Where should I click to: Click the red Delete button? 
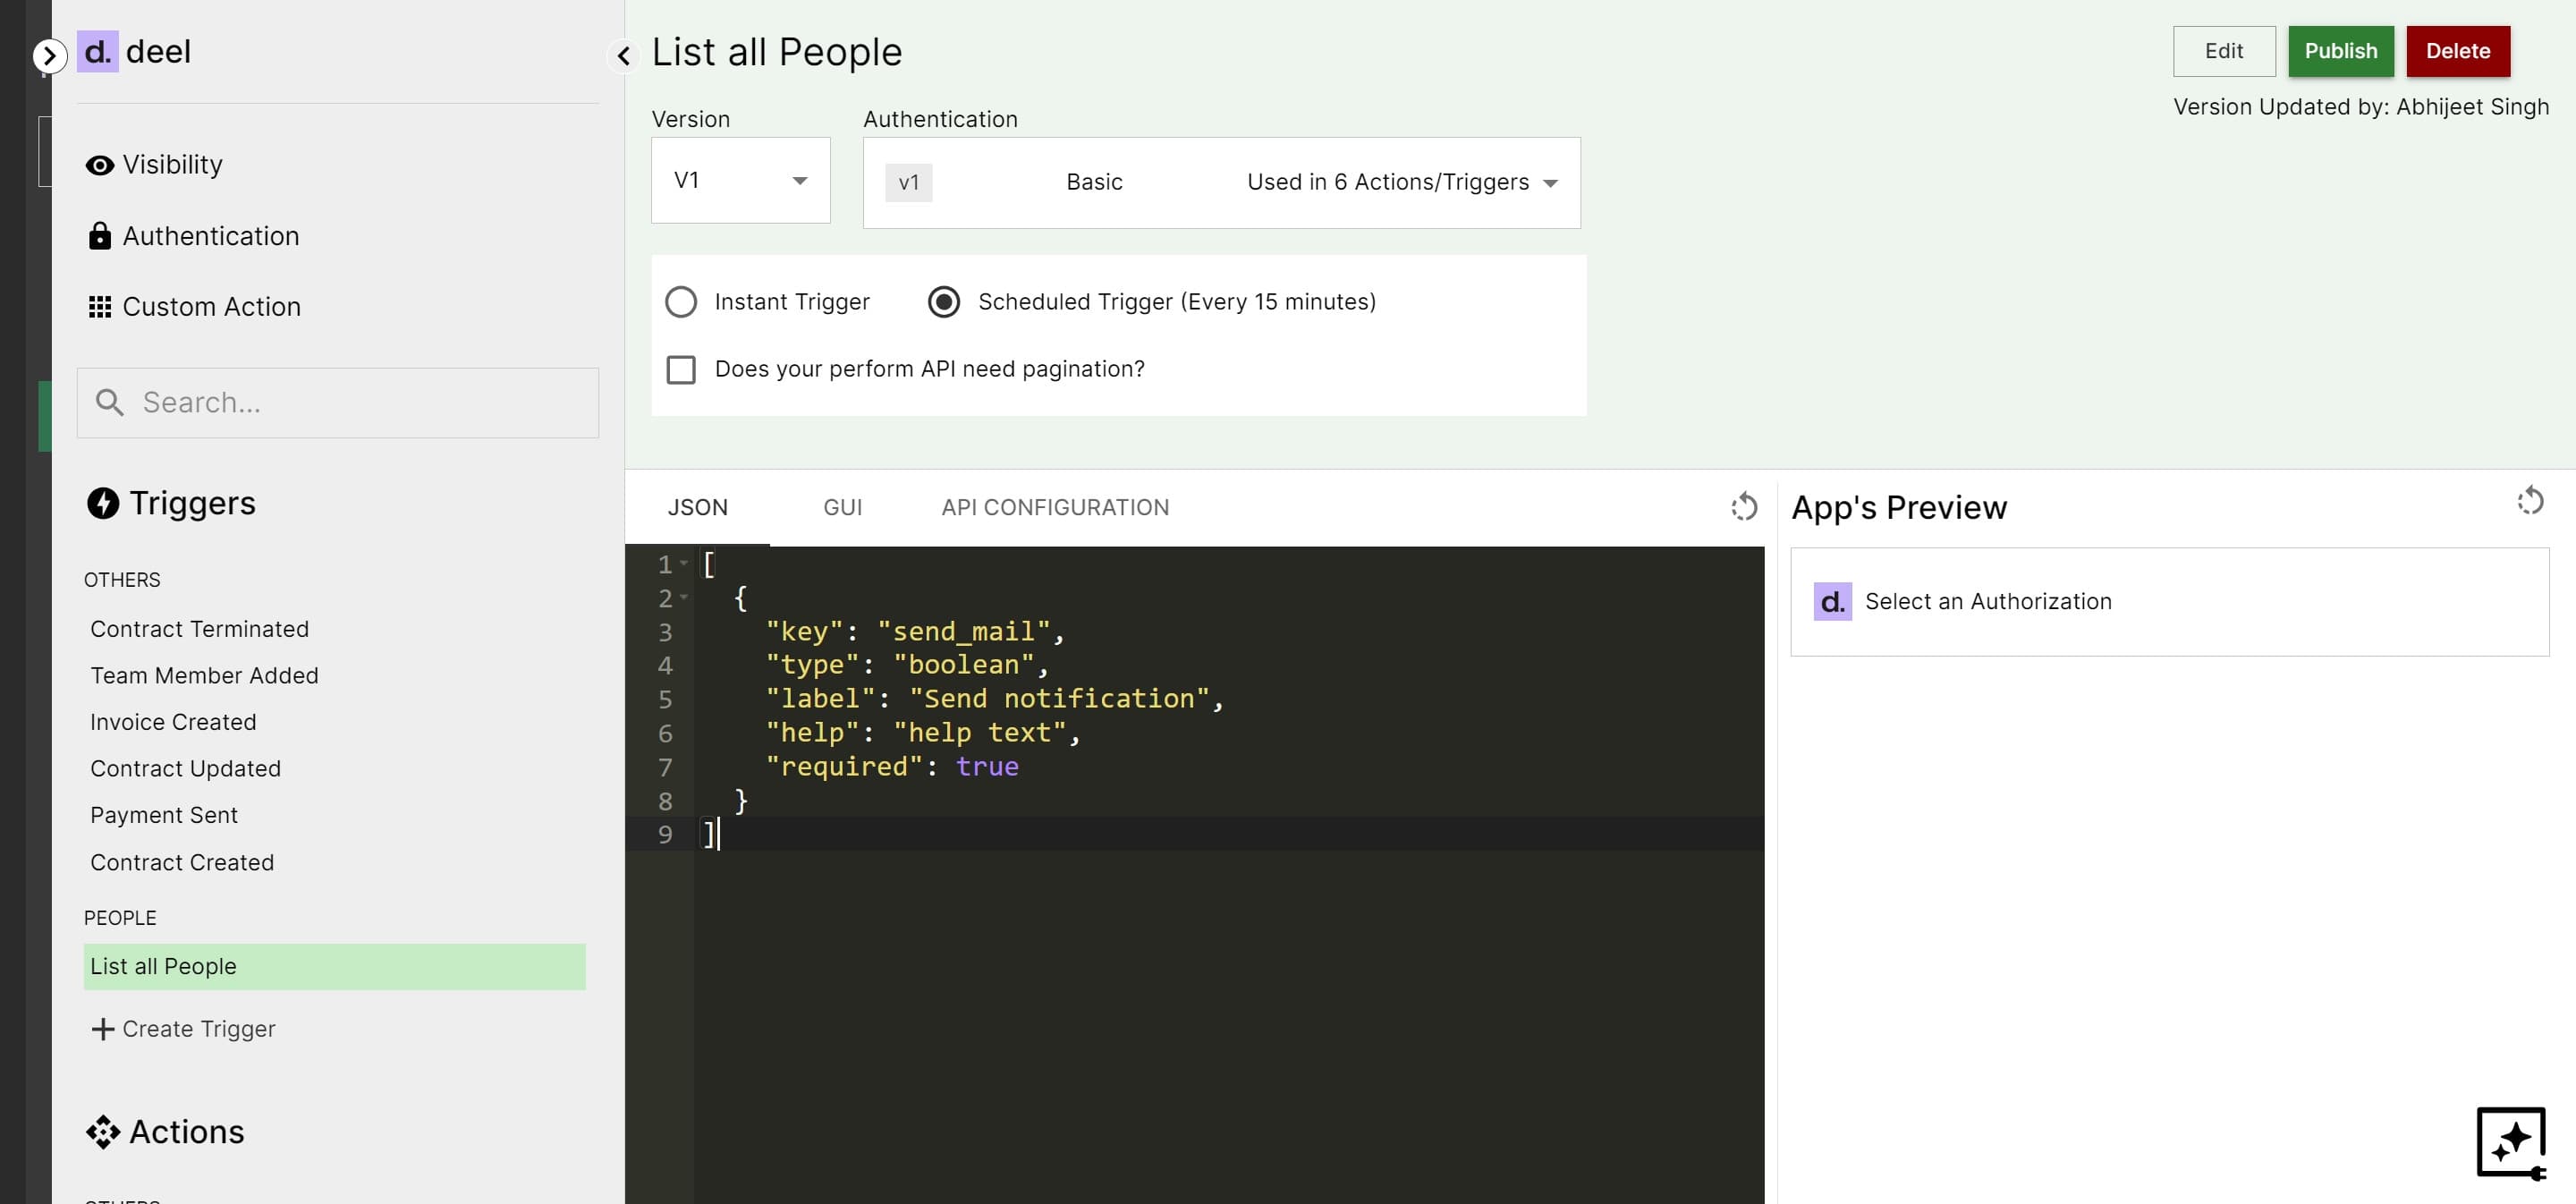tap(2458, 51)
